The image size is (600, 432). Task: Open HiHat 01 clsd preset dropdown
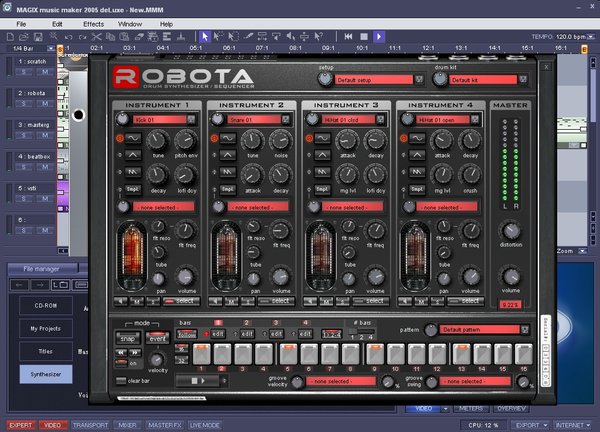(380, 119)
